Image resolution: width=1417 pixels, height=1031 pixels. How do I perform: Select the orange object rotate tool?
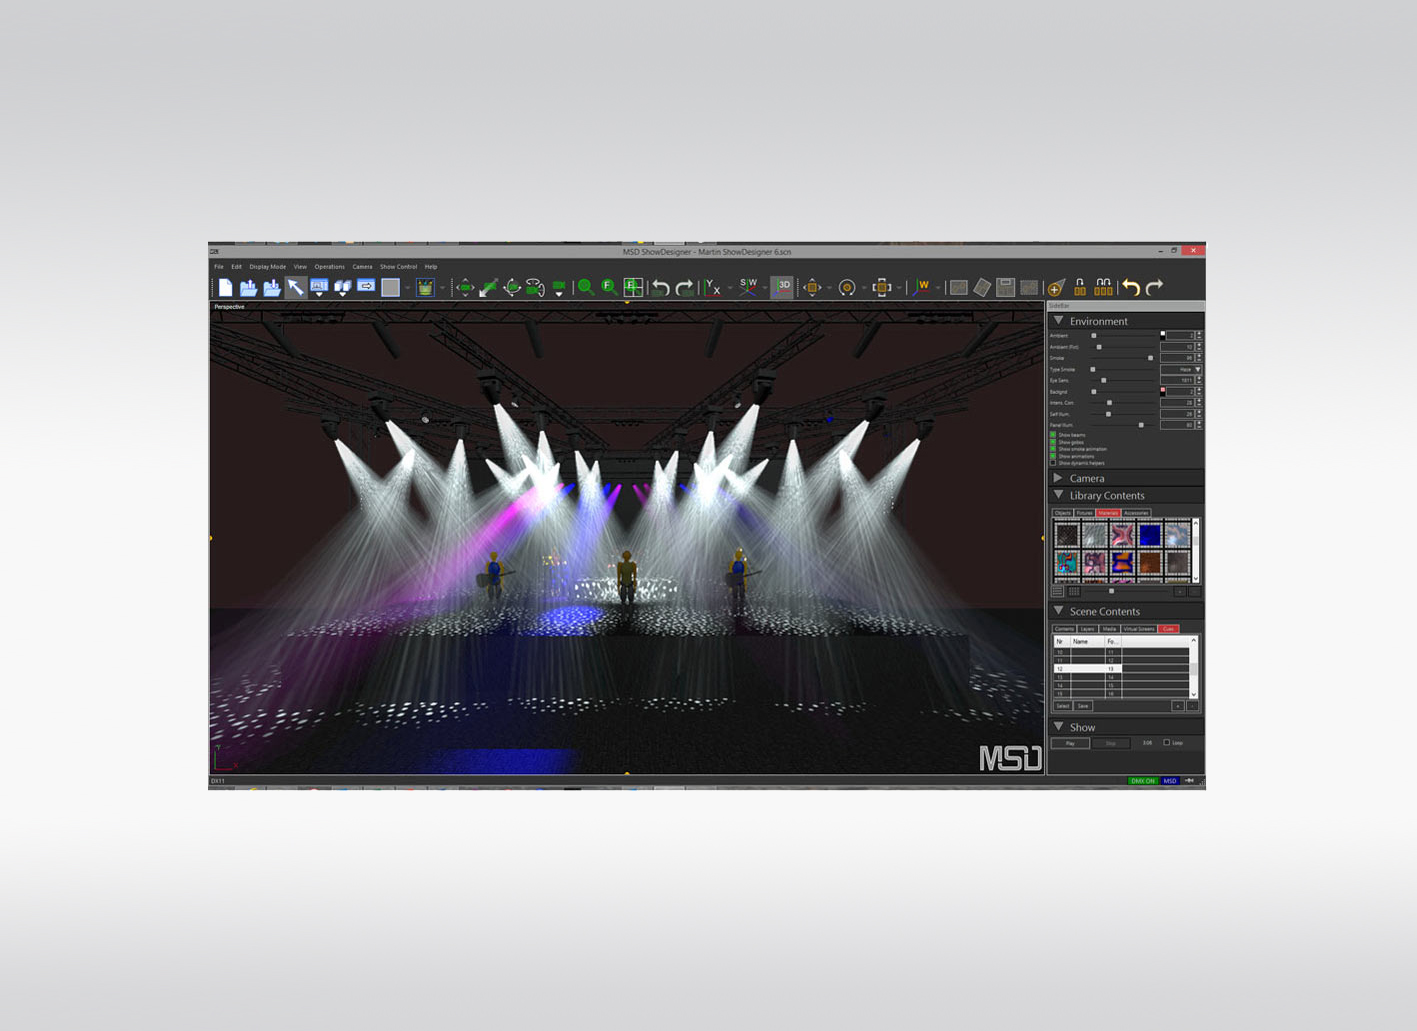coord(846,287)
